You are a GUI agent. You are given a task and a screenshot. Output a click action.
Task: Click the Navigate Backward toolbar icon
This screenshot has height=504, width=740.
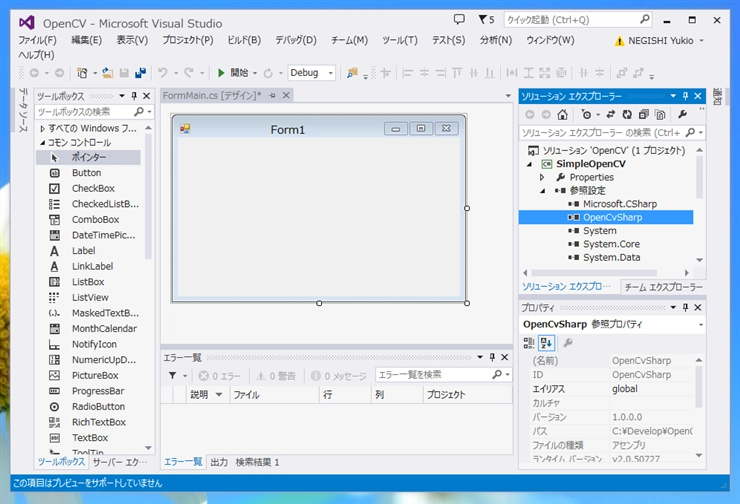tap(34, 73)
